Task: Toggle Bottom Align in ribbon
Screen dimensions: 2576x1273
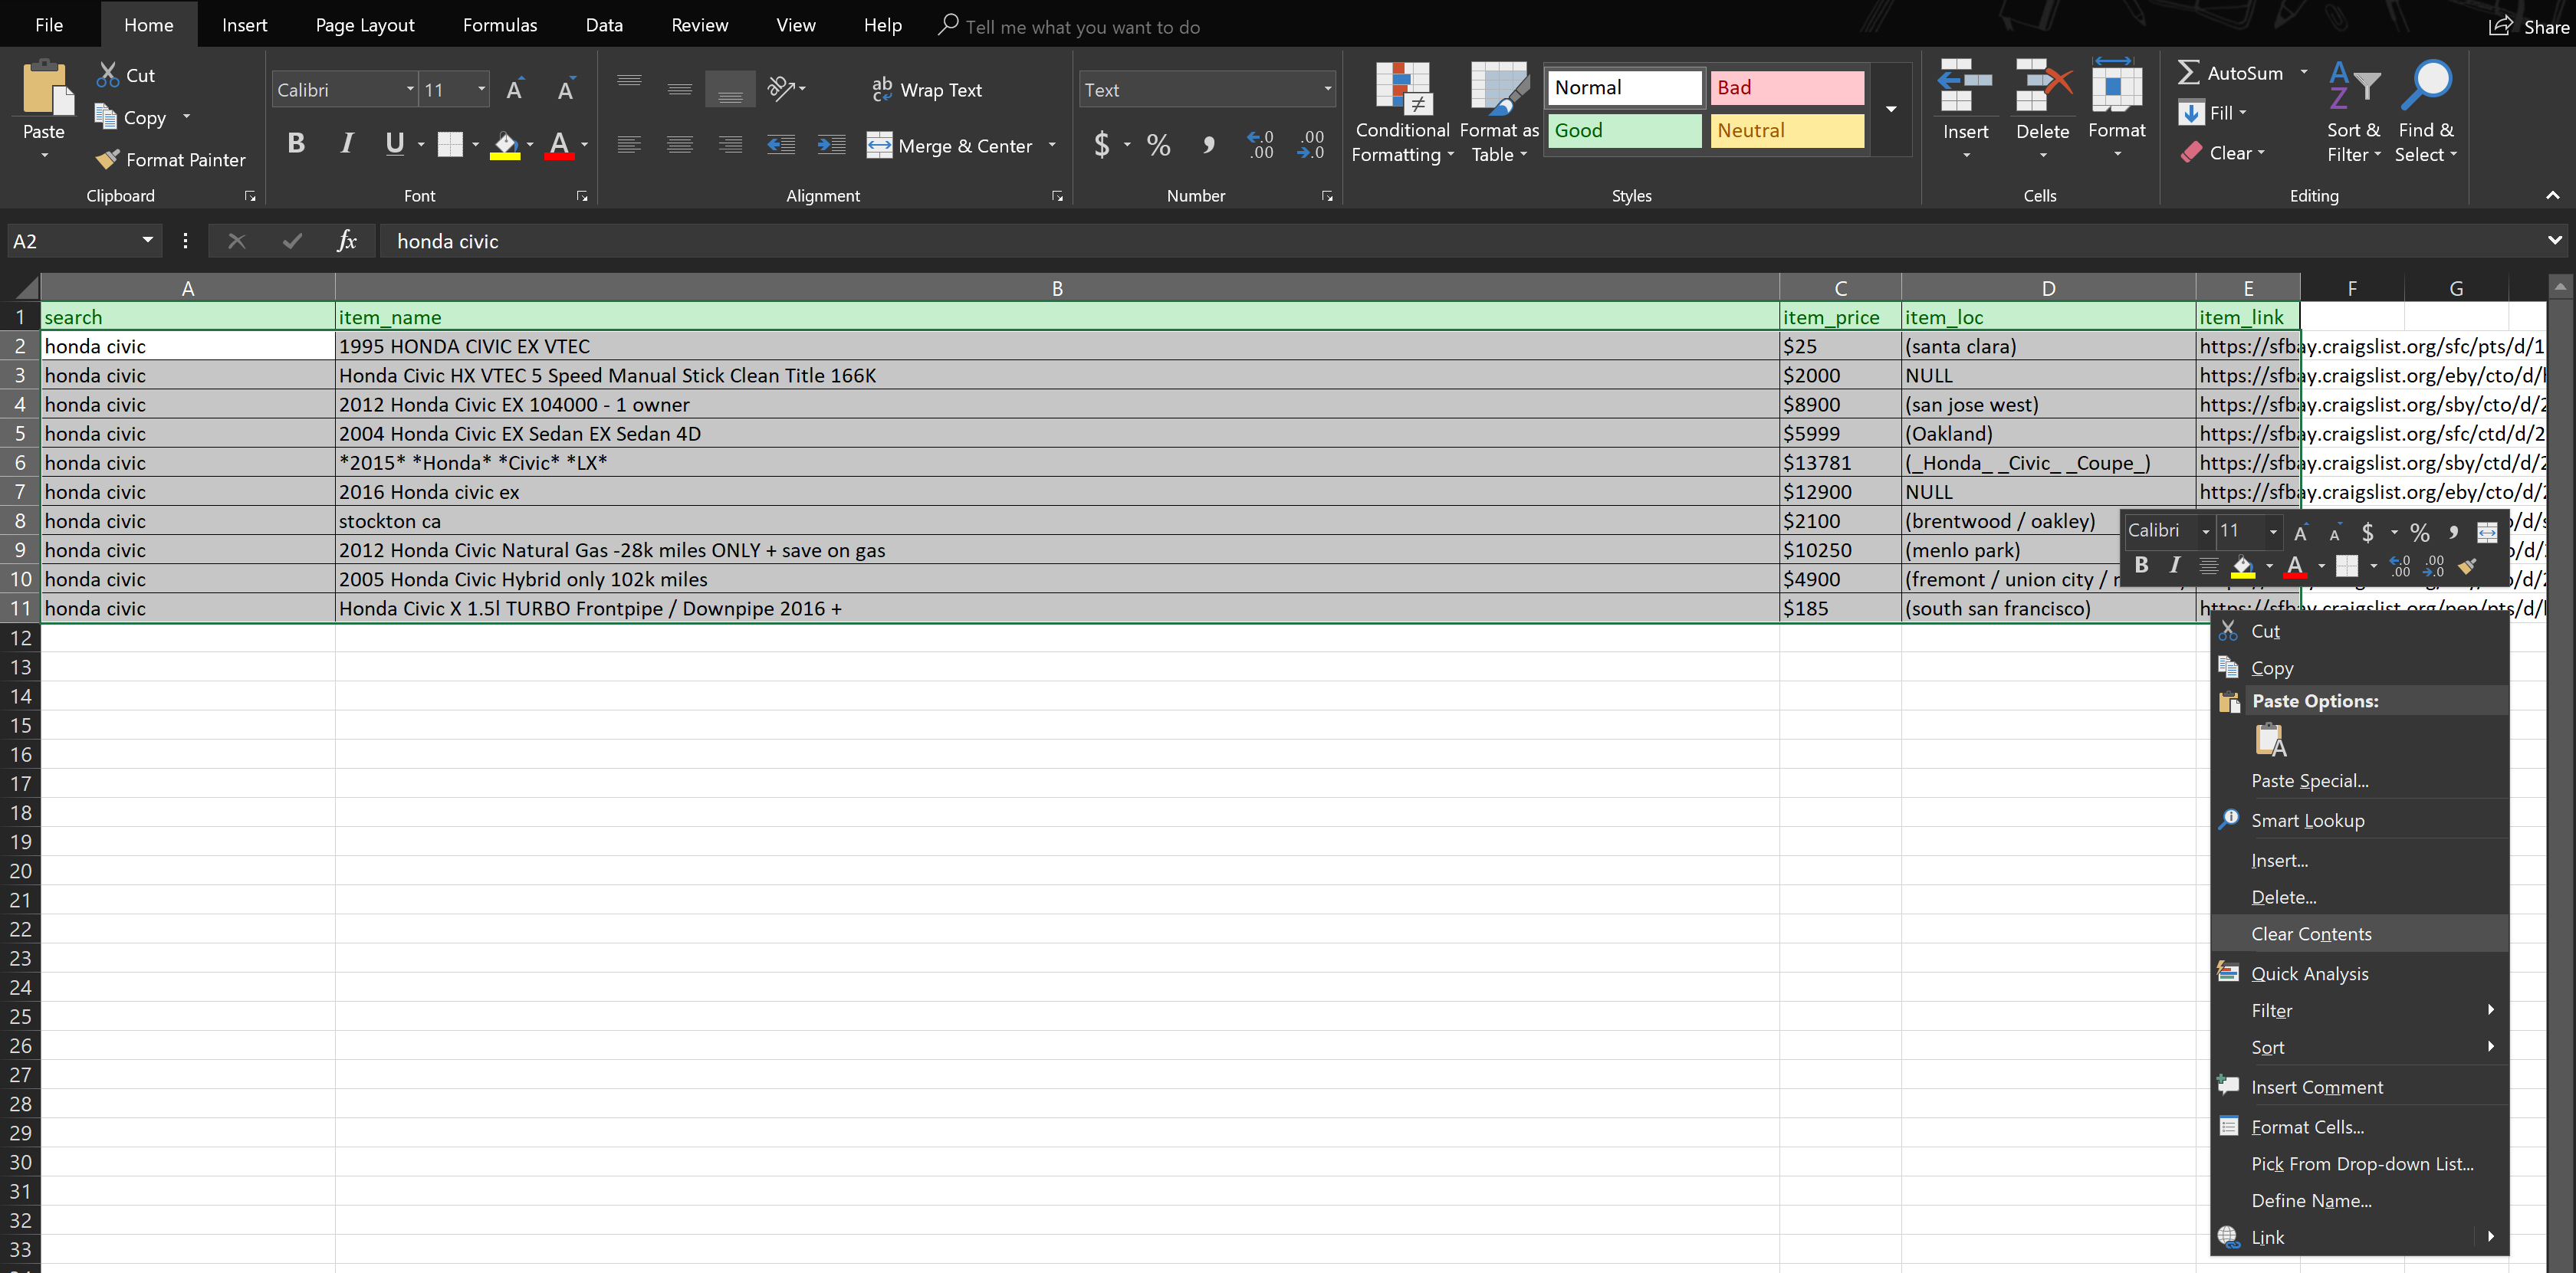Action: [x=730, y=90]
